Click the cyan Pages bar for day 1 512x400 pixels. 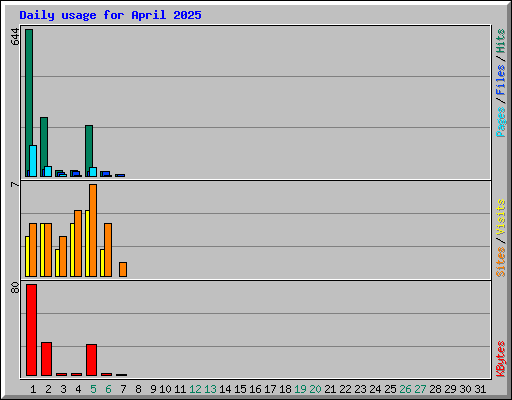[33, 161]
